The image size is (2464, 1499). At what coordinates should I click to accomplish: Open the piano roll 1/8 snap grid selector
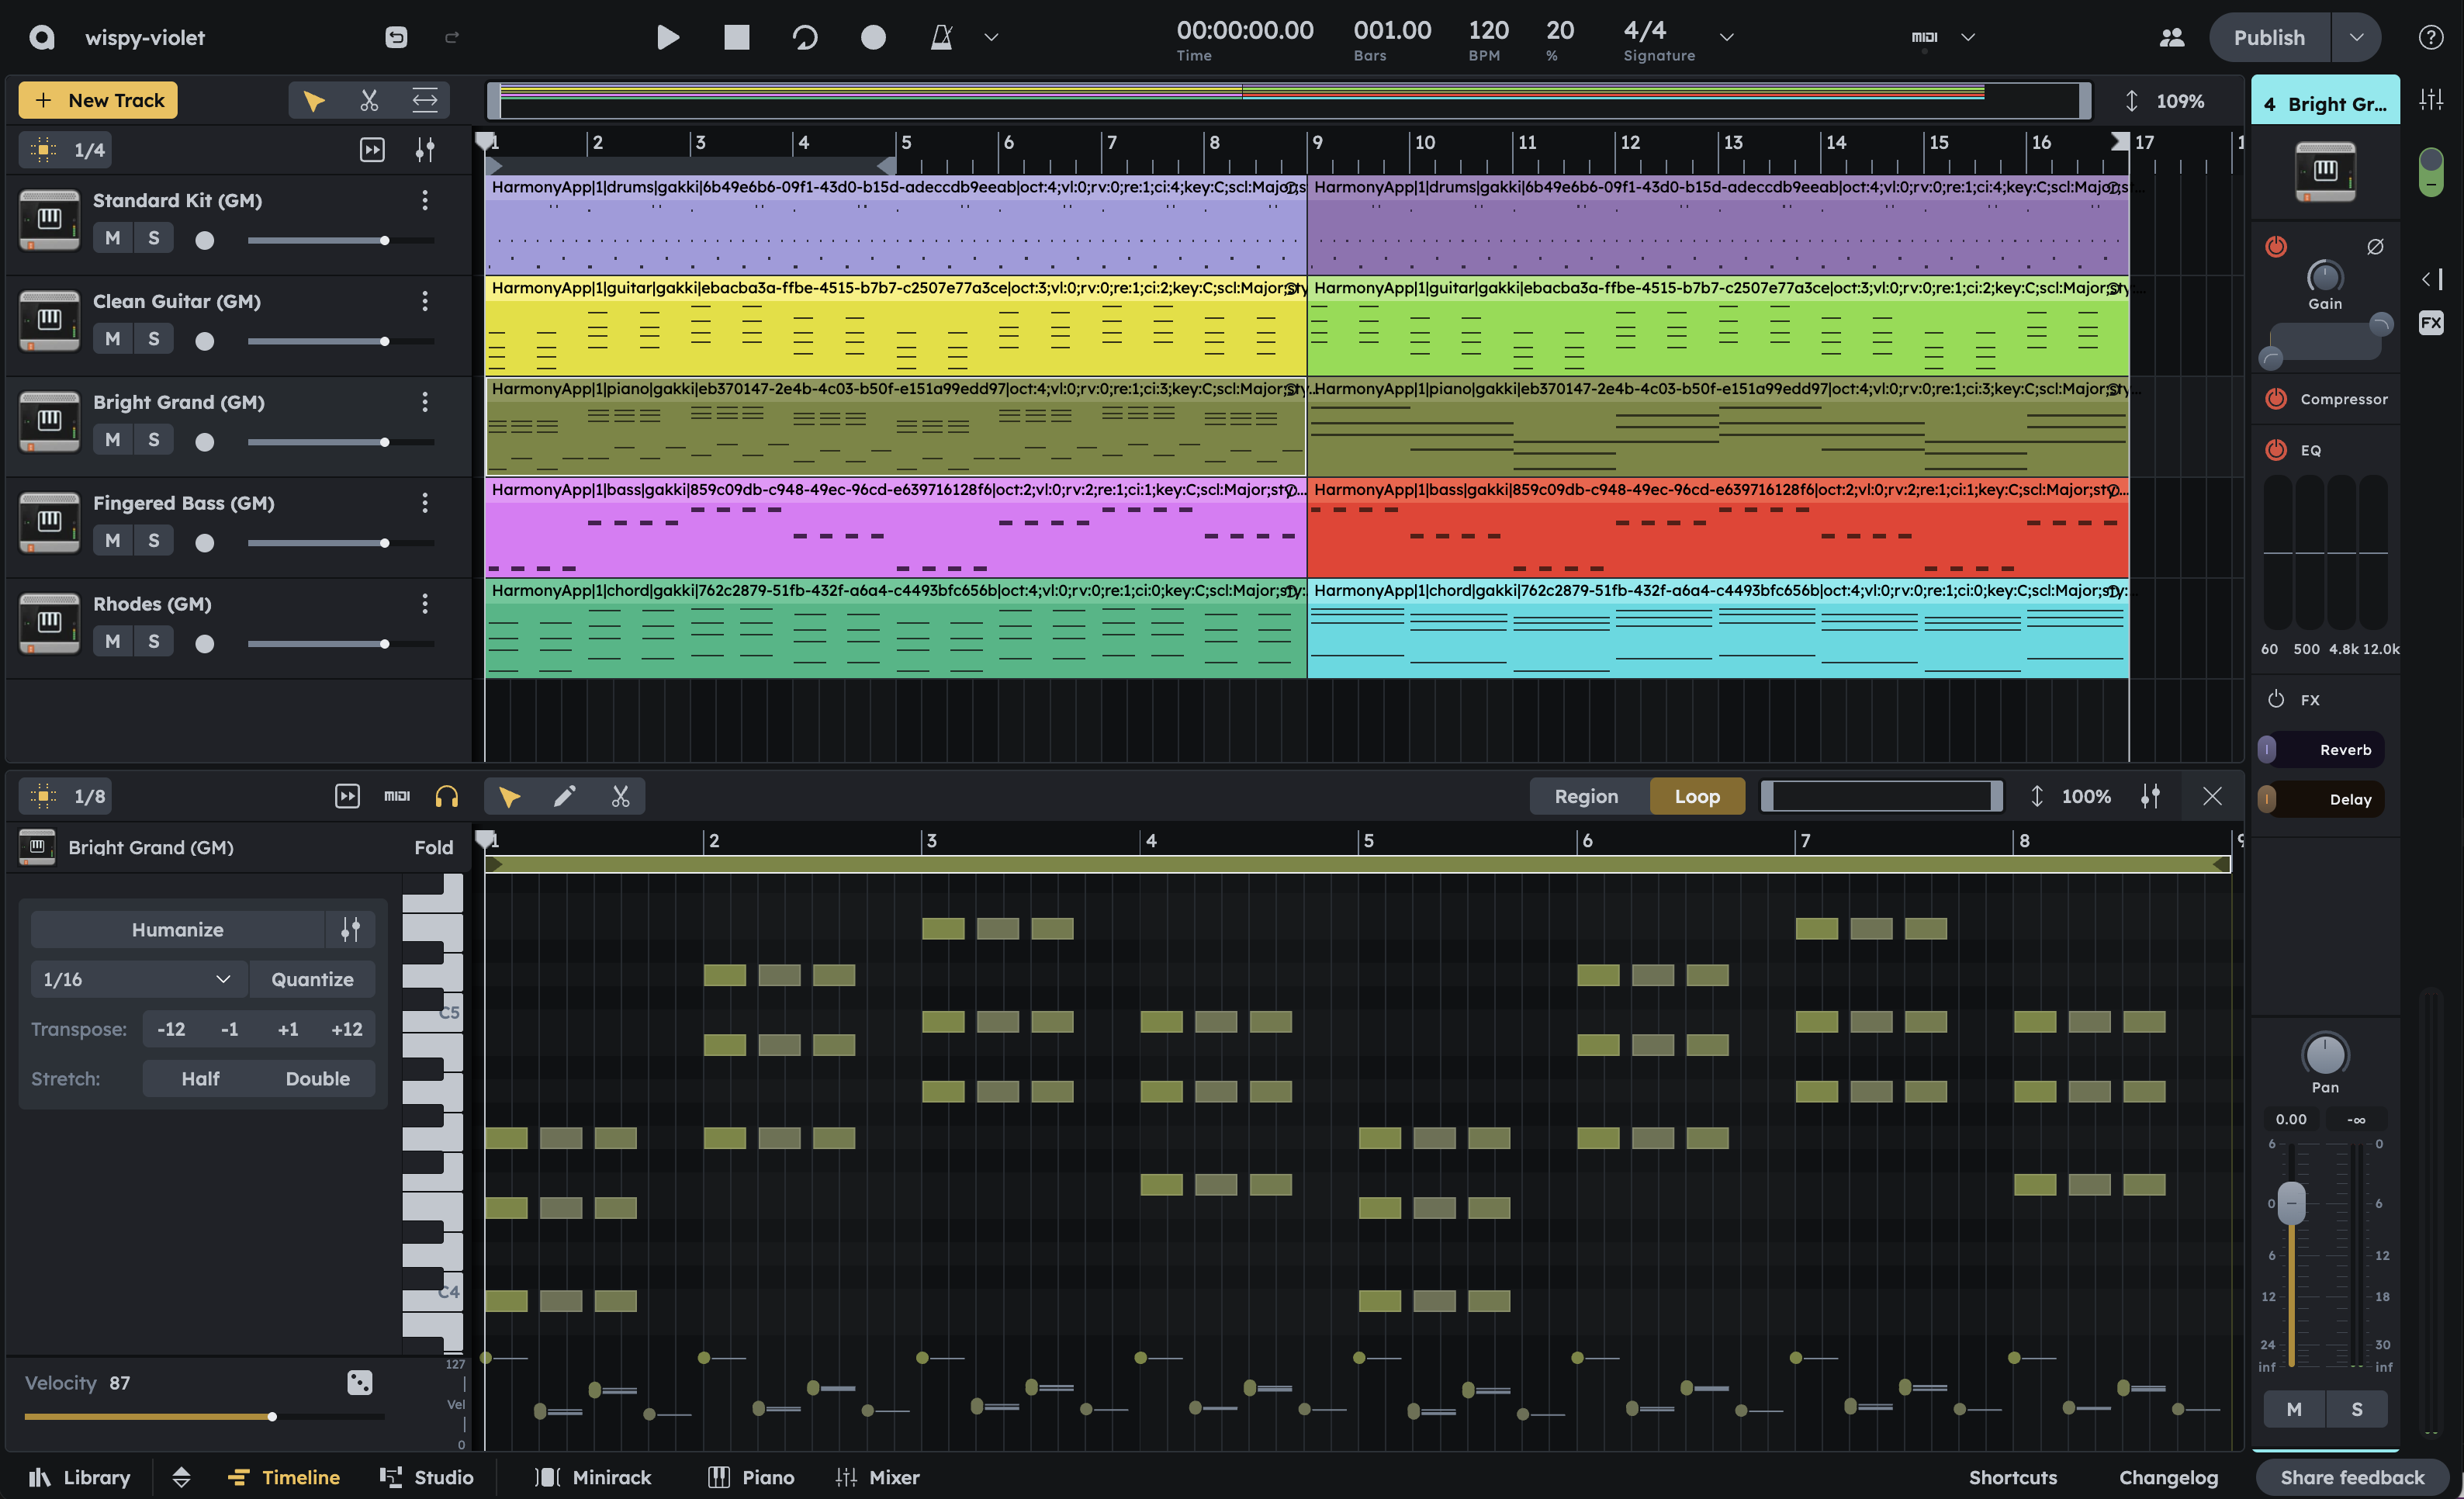click(x=66, y=797)
